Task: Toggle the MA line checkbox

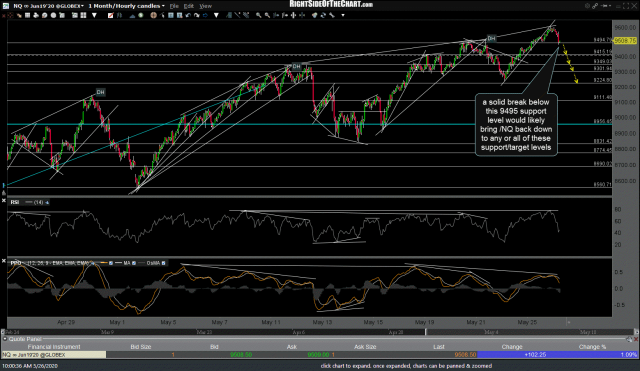Action: pos(134,263)
